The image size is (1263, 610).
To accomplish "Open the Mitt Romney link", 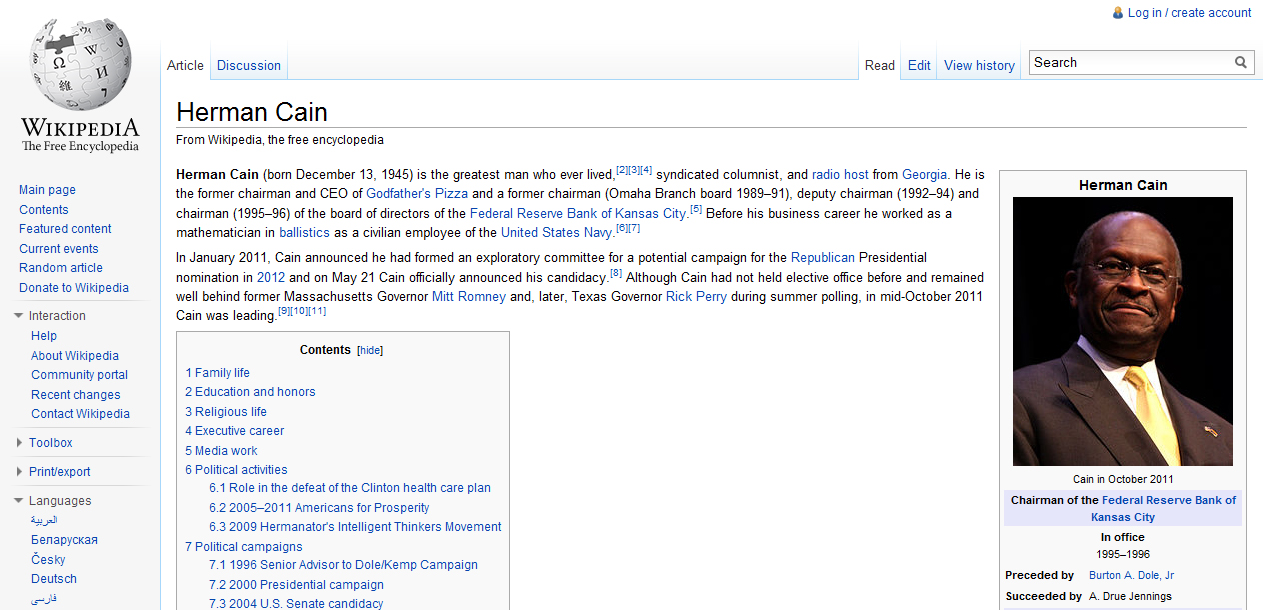I will tap(469, 297).
